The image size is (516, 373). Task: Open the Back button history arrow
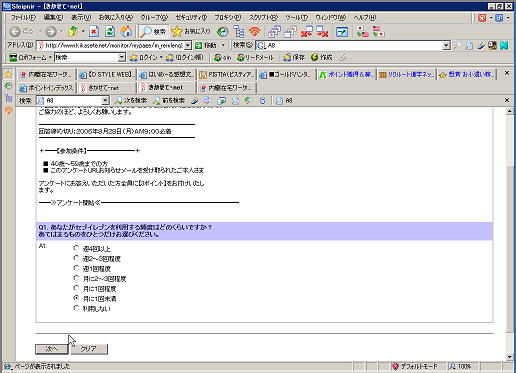[40, 32]
